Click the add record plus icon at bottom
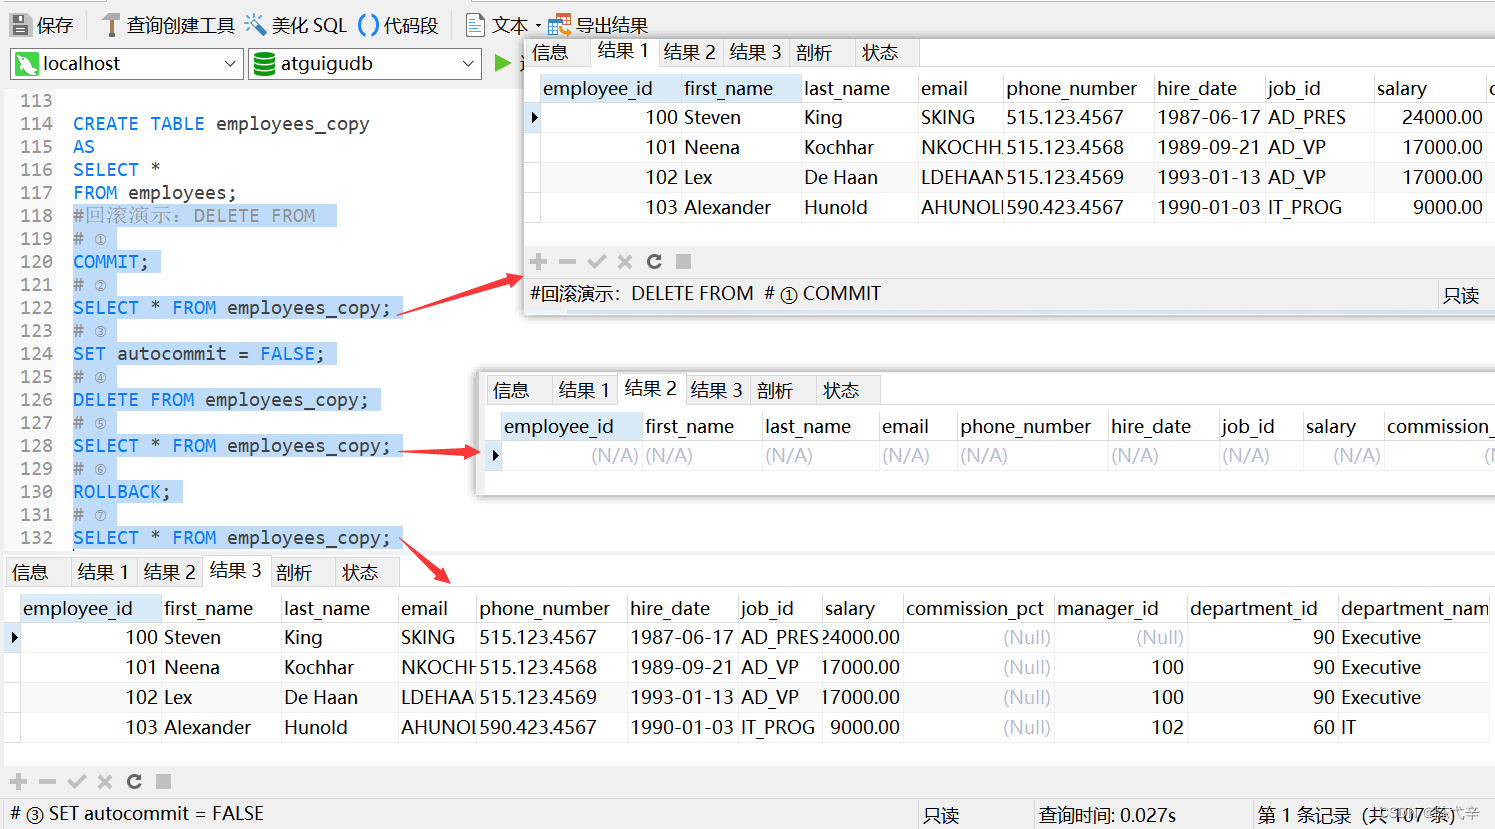 (x=18, y=781)
